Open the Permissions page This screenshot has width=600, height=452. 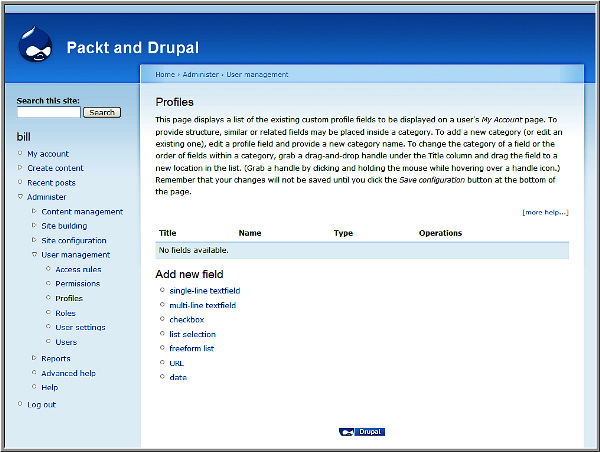pyautogui.click(x=77, y=284)
